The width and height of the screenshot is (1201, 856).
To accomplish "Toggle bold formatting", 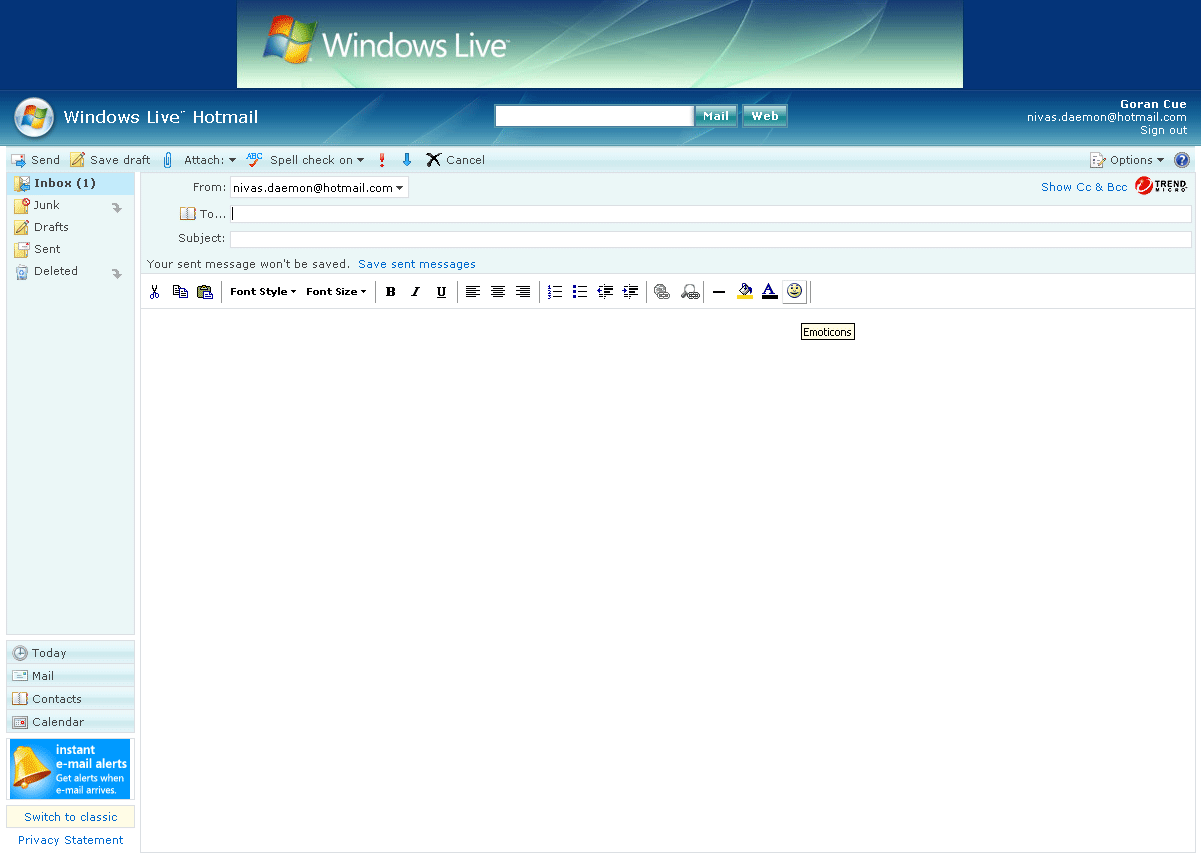I will click(x=391, y=292).
